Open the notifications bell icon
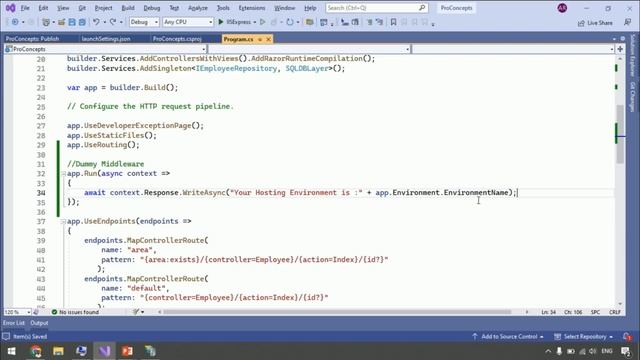640x360 pixels. coord(627,337)
